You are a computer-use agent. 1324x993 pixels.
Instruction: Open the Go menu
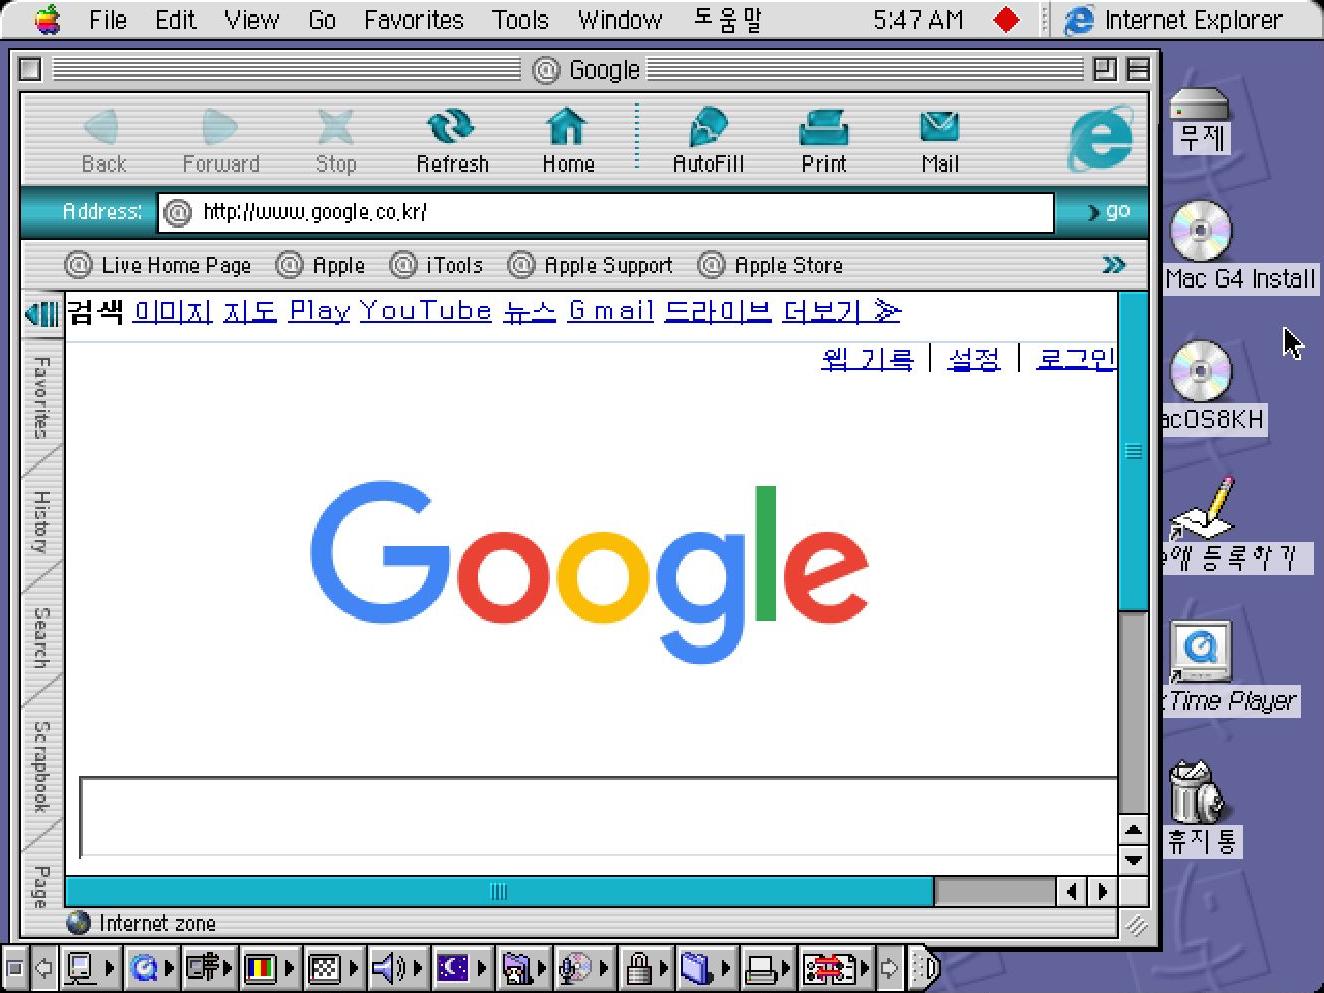322,20
